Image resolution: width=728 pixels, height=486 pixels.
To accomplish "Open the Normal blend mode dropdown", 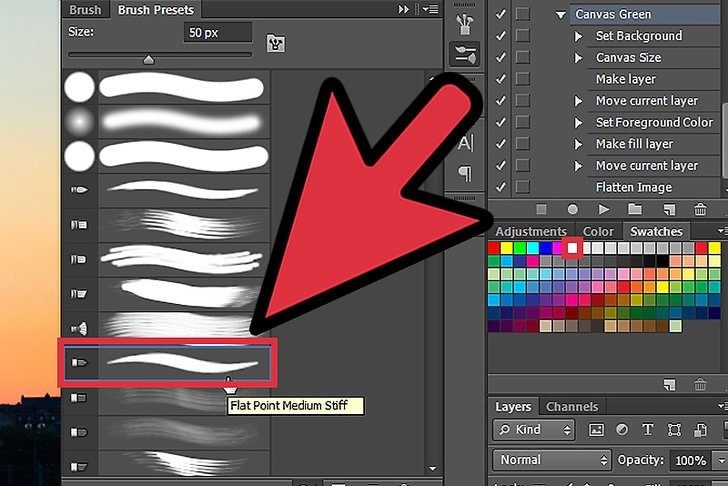I will click(x=551, y=461).
